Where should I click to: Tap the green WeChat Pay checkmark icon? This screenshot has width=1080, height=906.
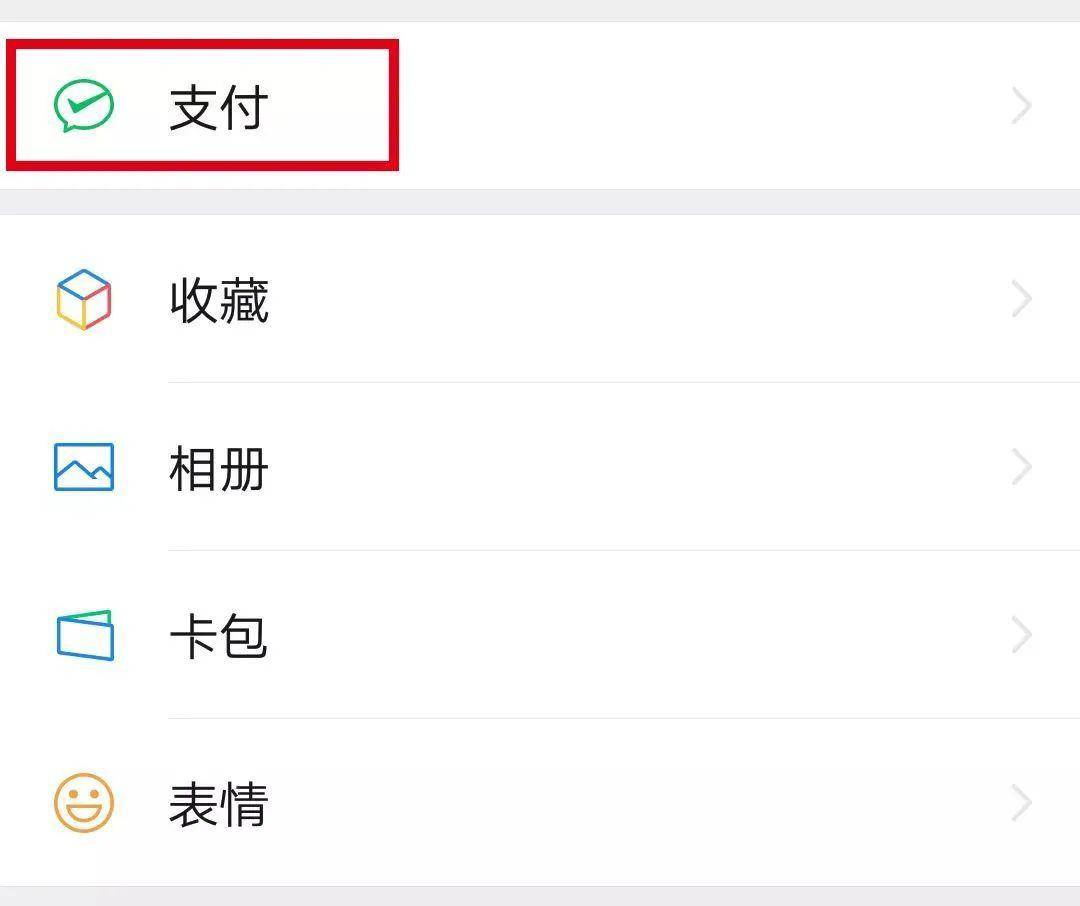click(x=83, y=105)
